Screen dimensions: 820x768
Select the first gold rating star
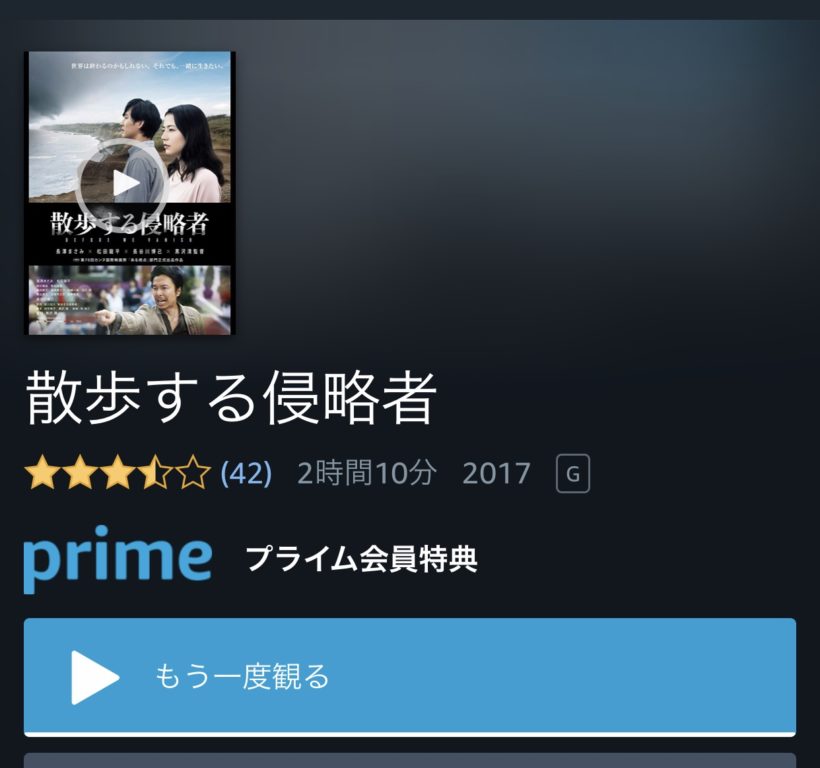pos(42,473)
